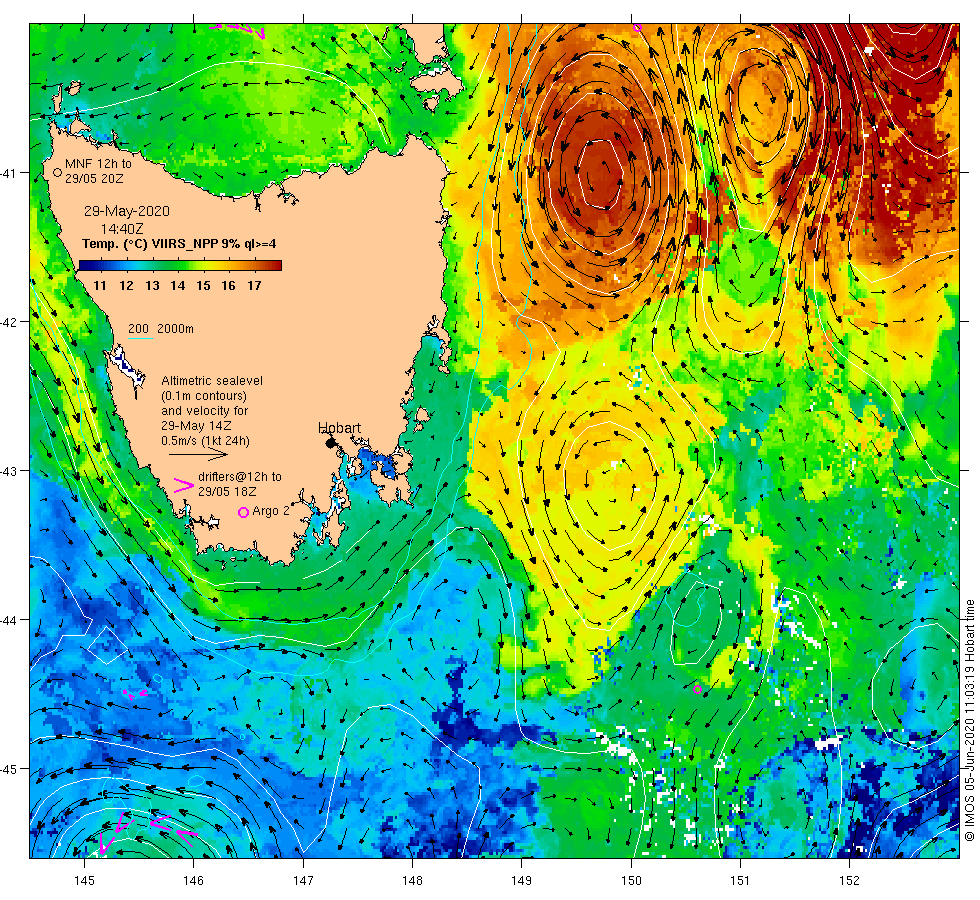980x900 pixels.
Task: Click the longitude 145 axis label
Action: tap(84, 881)
